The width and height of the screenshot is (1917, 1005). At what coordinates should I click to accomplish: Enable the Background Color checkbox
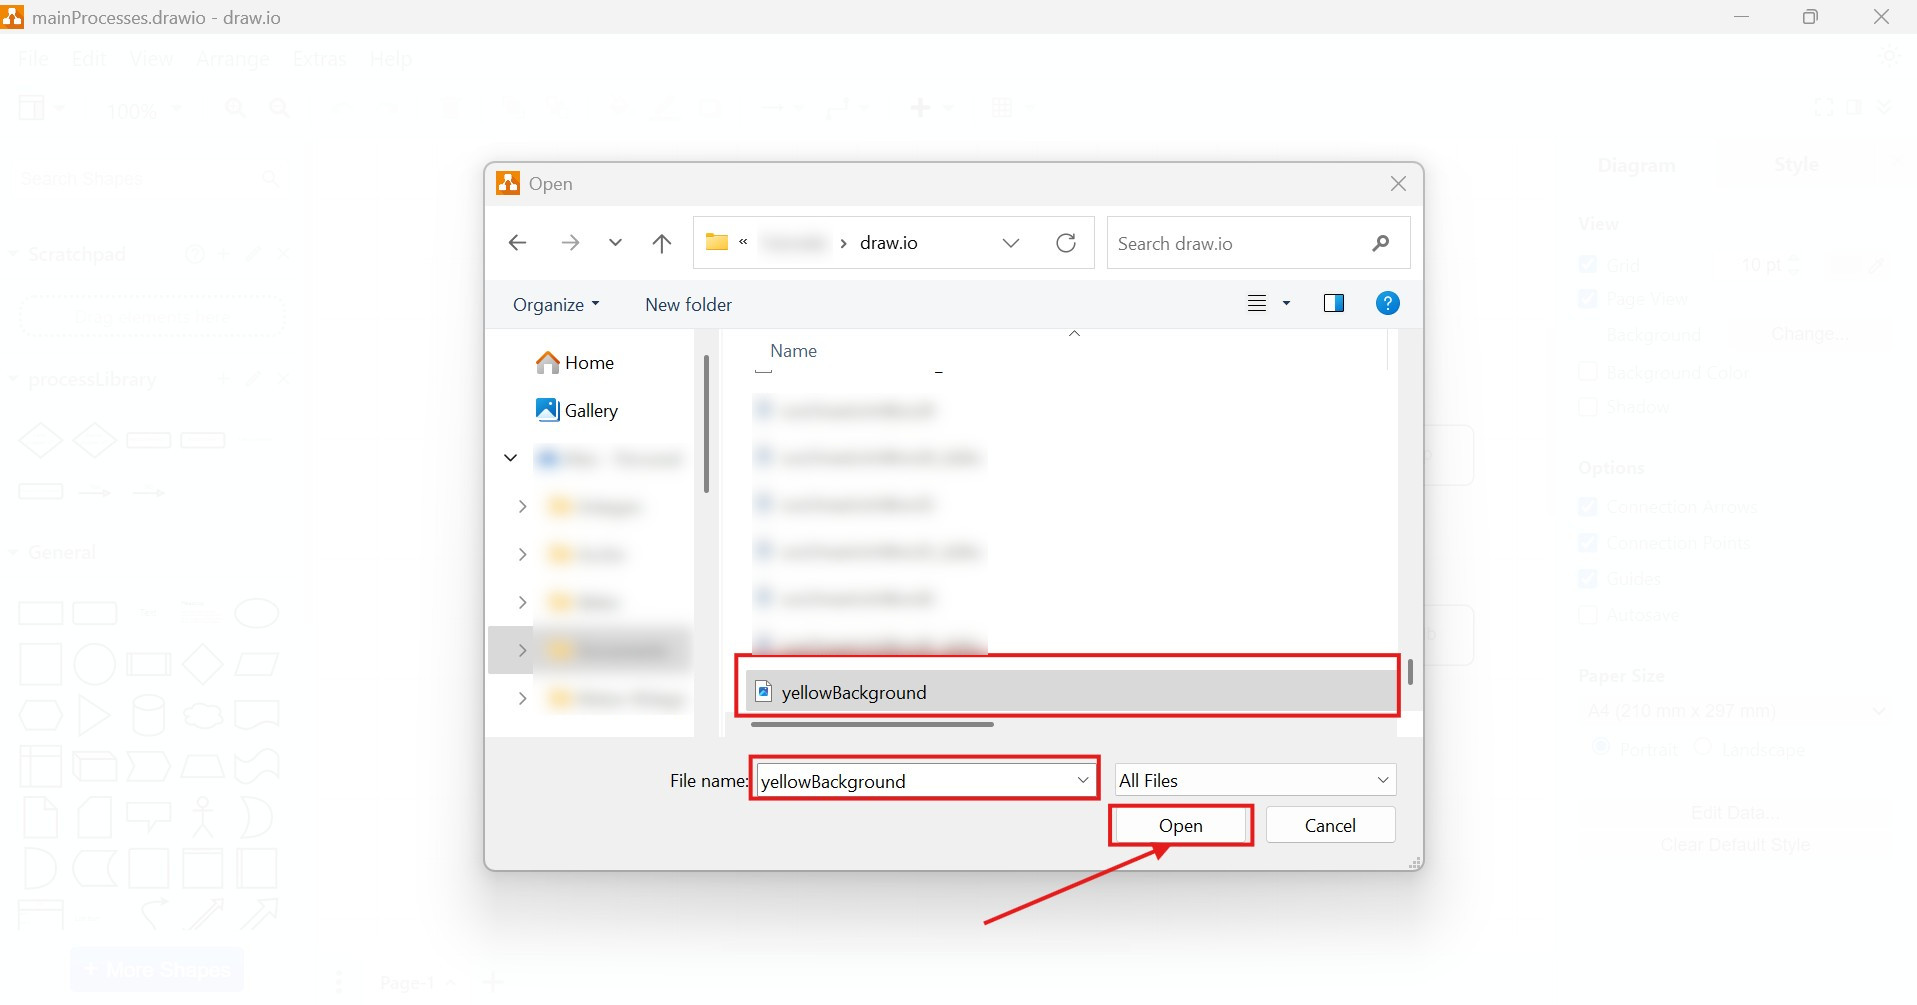click(x=1588, y=371)
